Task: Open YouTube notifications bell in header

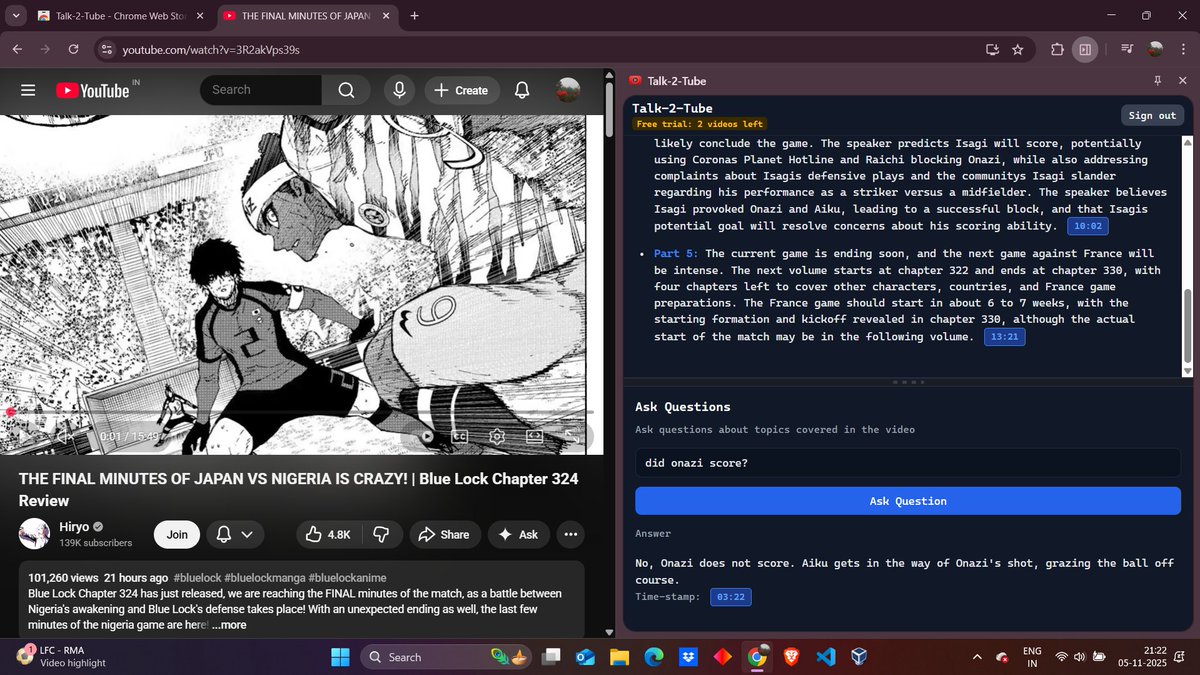Action: (522, 90)
